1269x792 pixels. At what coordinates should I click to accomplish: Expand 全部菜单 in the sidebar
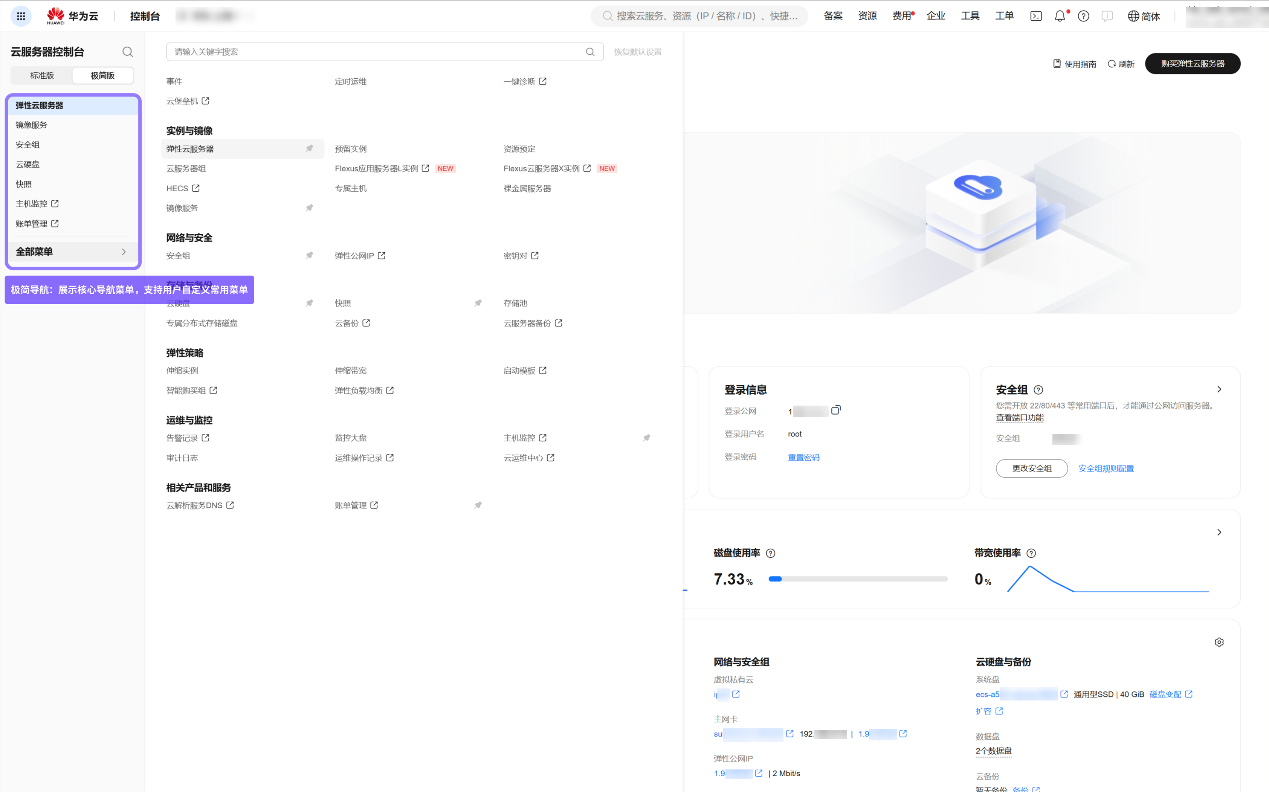[73, 252]
